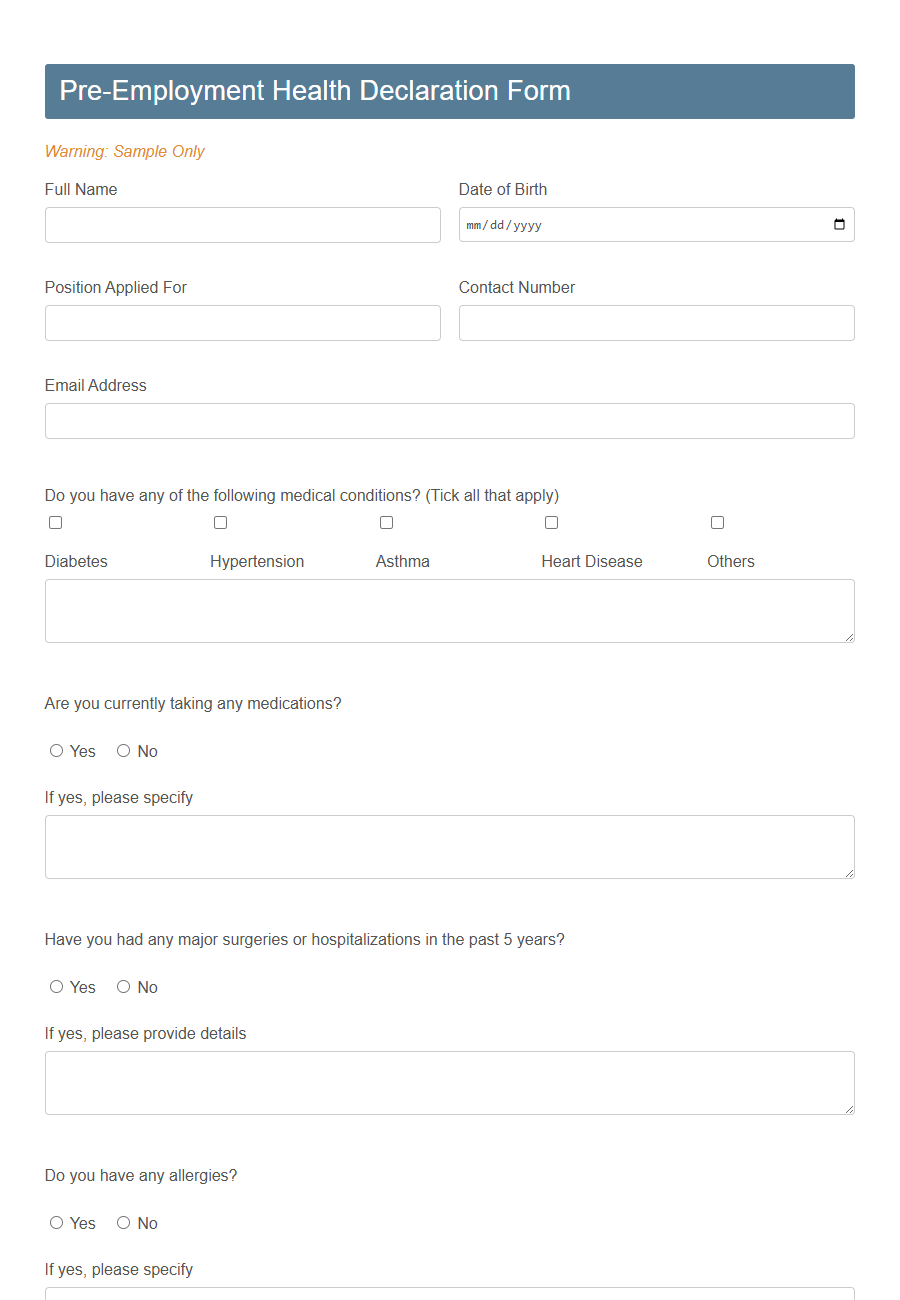
Task: Click the hospitalization details text area
Action: click(x=449, y=1082)
